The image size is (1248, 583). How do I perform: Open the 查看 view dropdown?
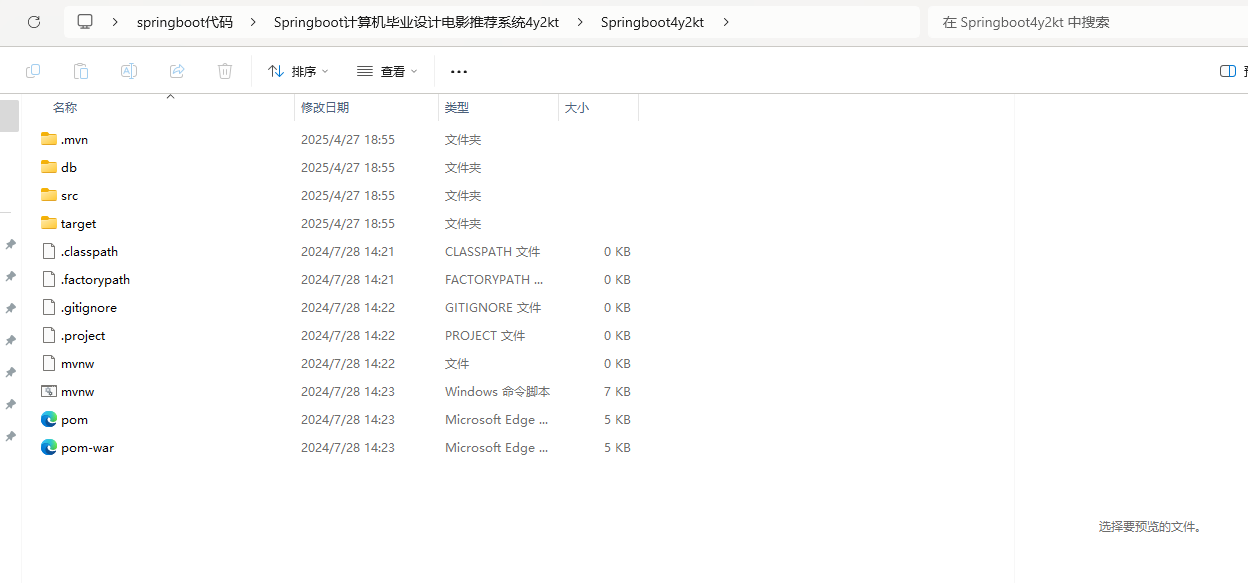(x=387, y=71)
